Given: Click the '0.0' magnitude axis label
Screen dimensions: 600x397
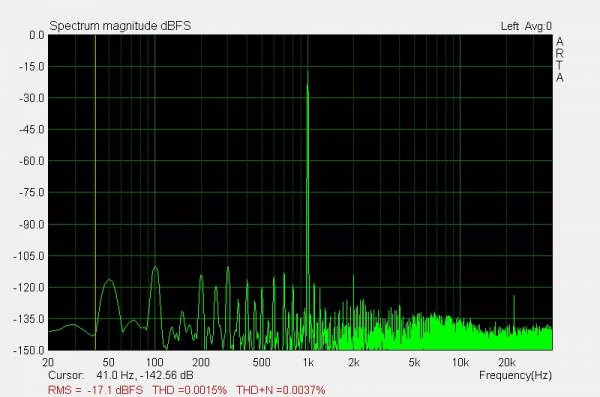Looking at the screenshot, I should (37, 35).
